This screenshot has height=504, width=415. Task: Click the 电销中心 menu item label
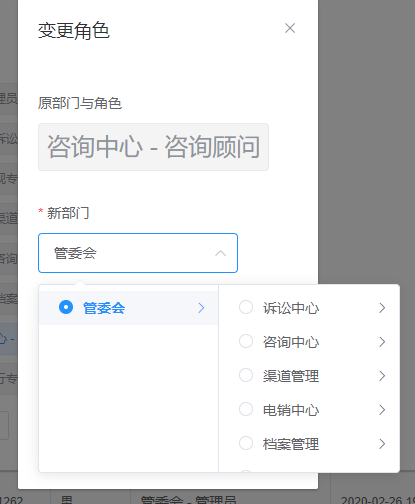(x=291, y=410)
